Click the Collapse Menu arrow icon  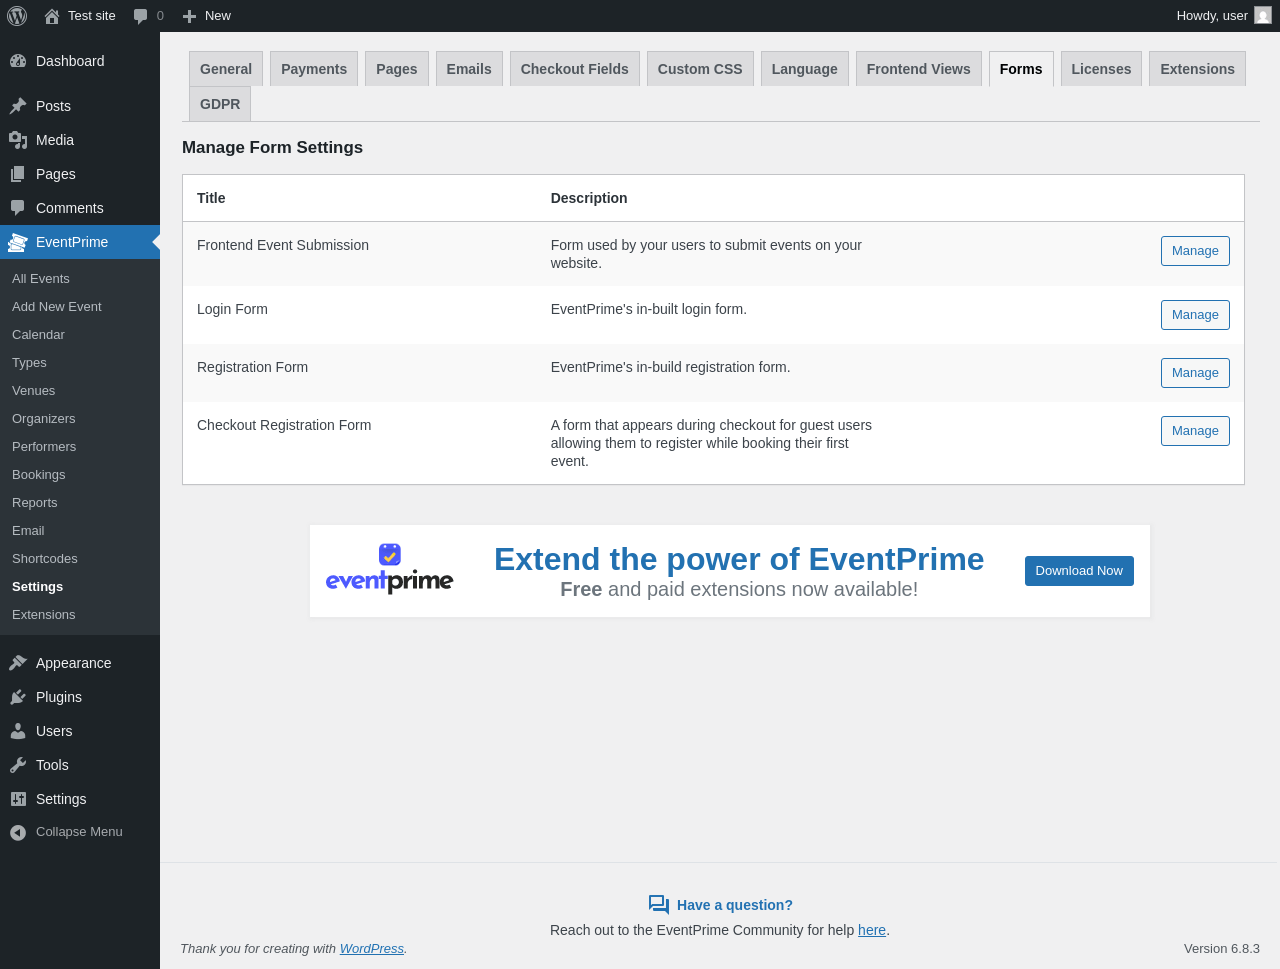(x=18, y=832)
